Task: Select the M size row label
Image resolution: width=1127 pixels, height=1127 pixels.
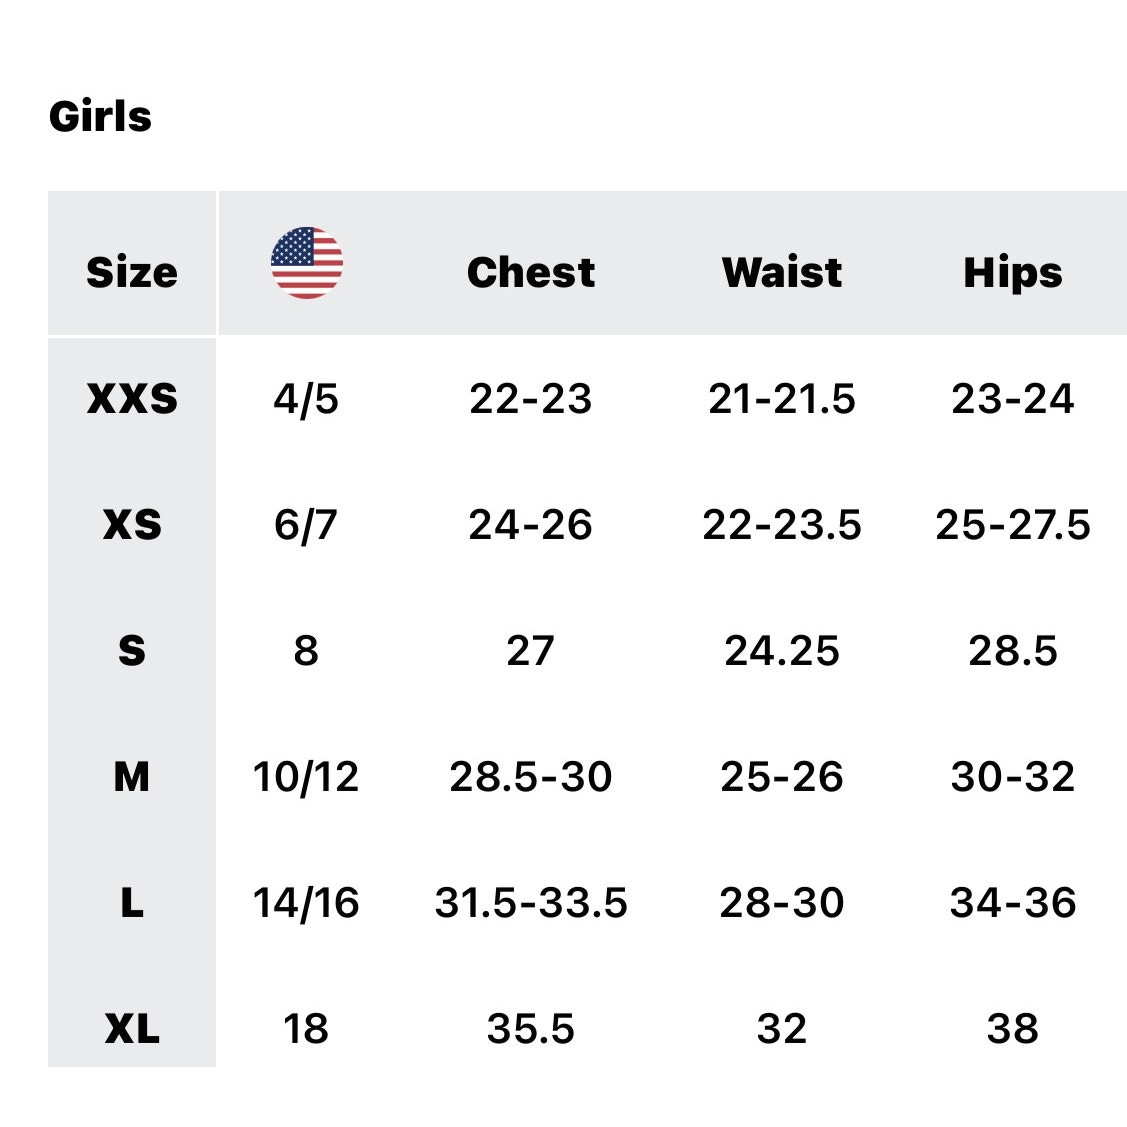Action: pyautogui.click(x=132, y=776)
